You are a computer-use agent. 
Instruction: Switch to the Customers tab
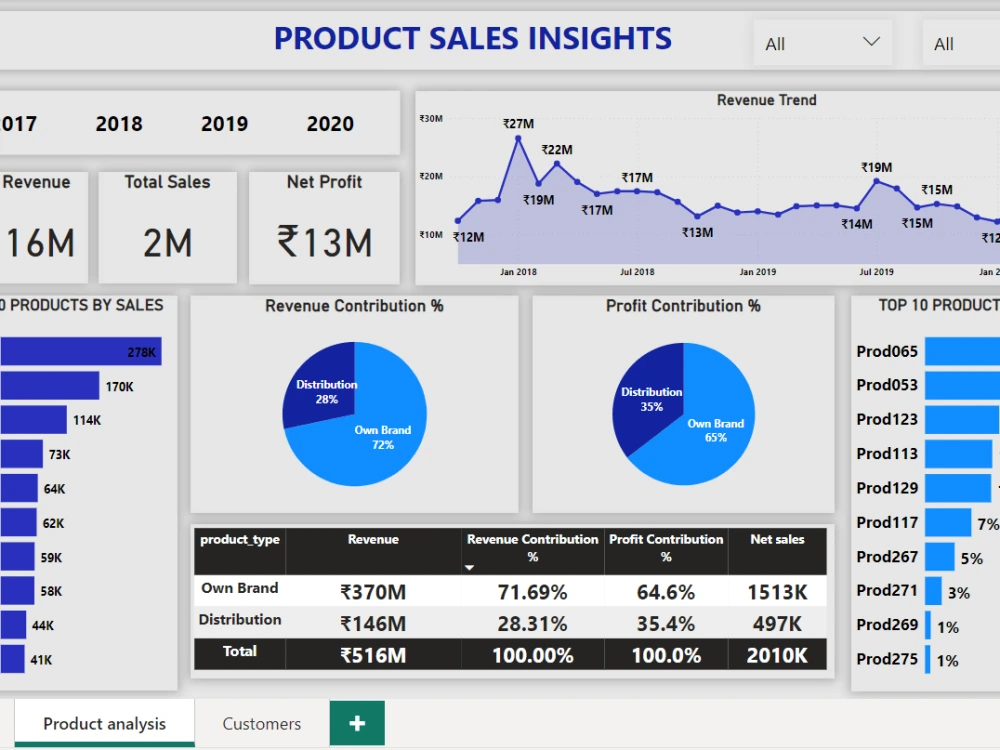pos(260,723)
